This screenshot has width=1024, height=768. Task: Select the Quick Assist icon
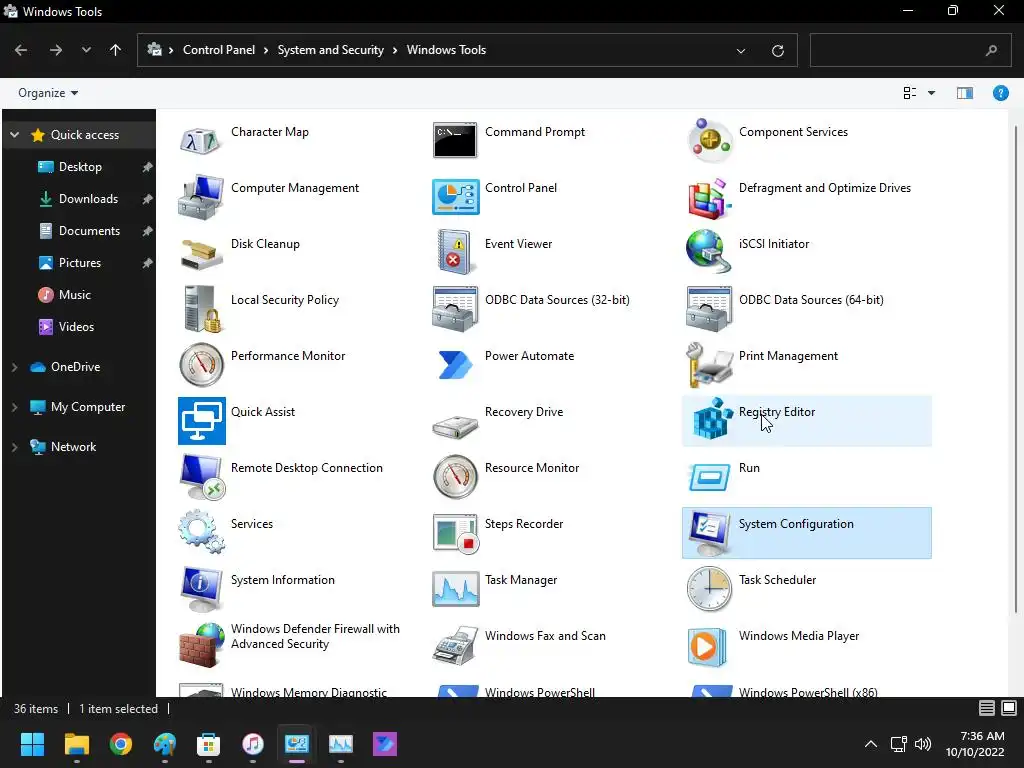(201, 421)
